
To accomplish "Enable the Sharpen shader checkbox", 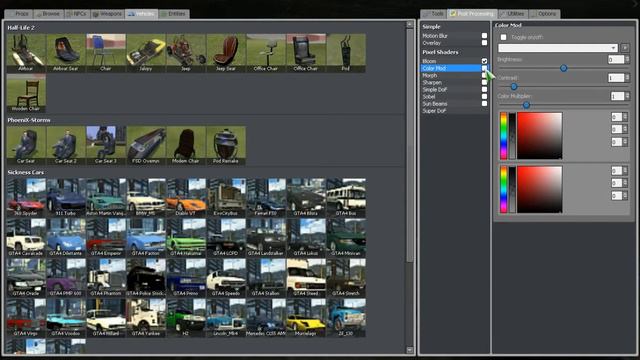I will (x=484, y=82).
